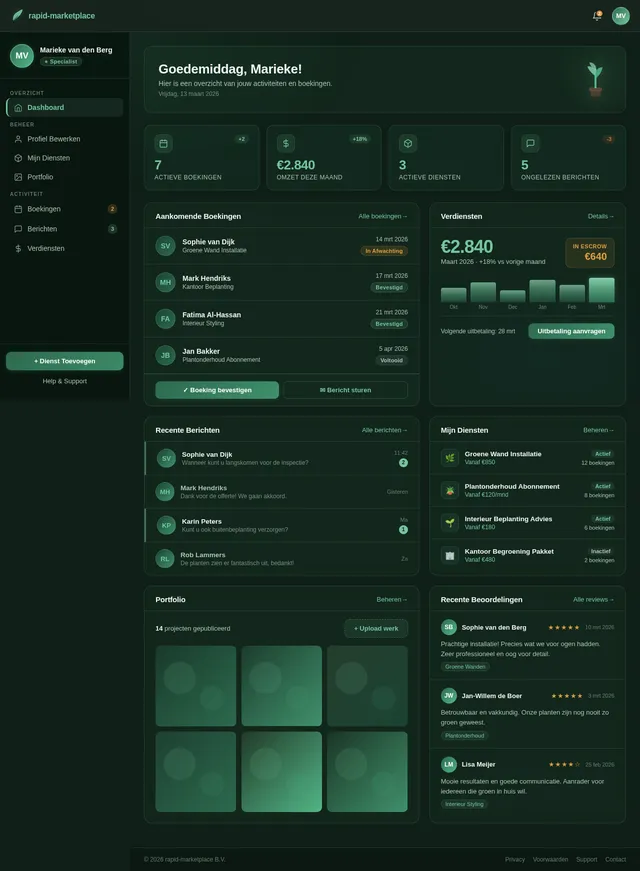Screen dimensions: 640x871
Task: Click Privacy in the footer
Action: tap(515, 859)
